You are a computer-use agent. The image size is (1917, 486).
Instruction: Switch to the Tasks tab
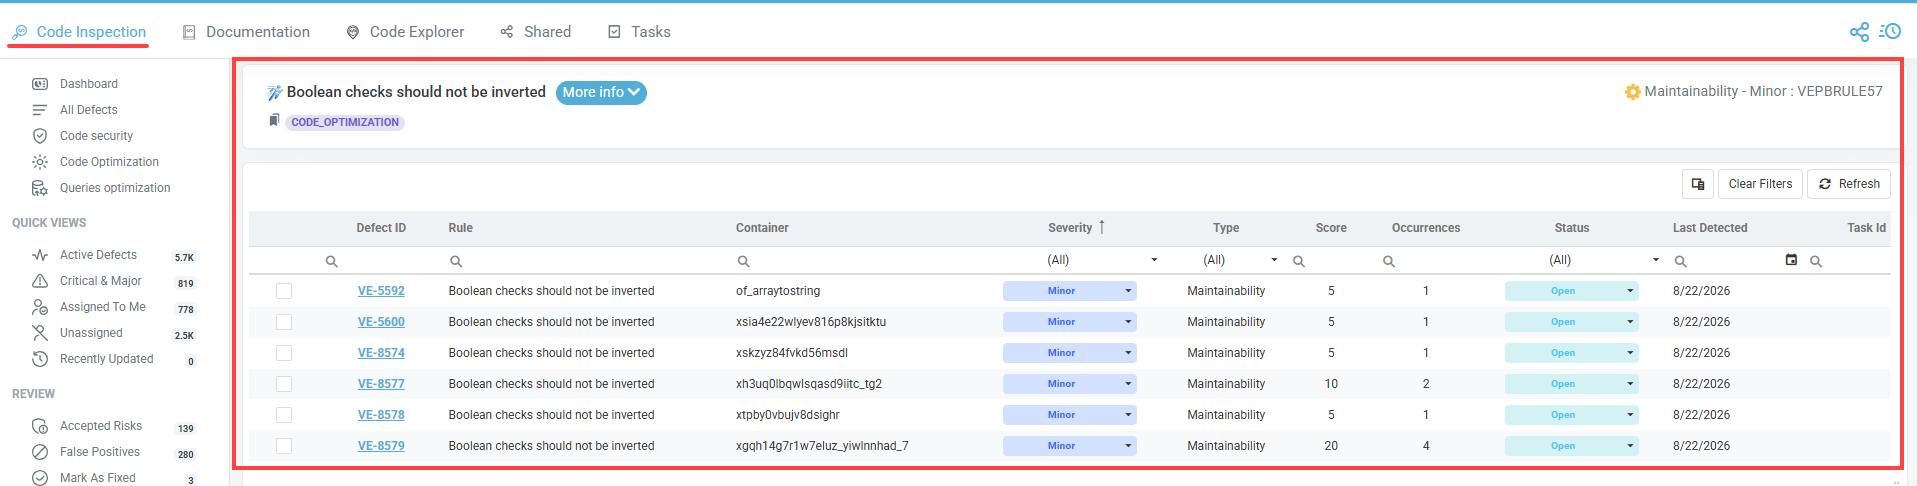coord(639,32)
